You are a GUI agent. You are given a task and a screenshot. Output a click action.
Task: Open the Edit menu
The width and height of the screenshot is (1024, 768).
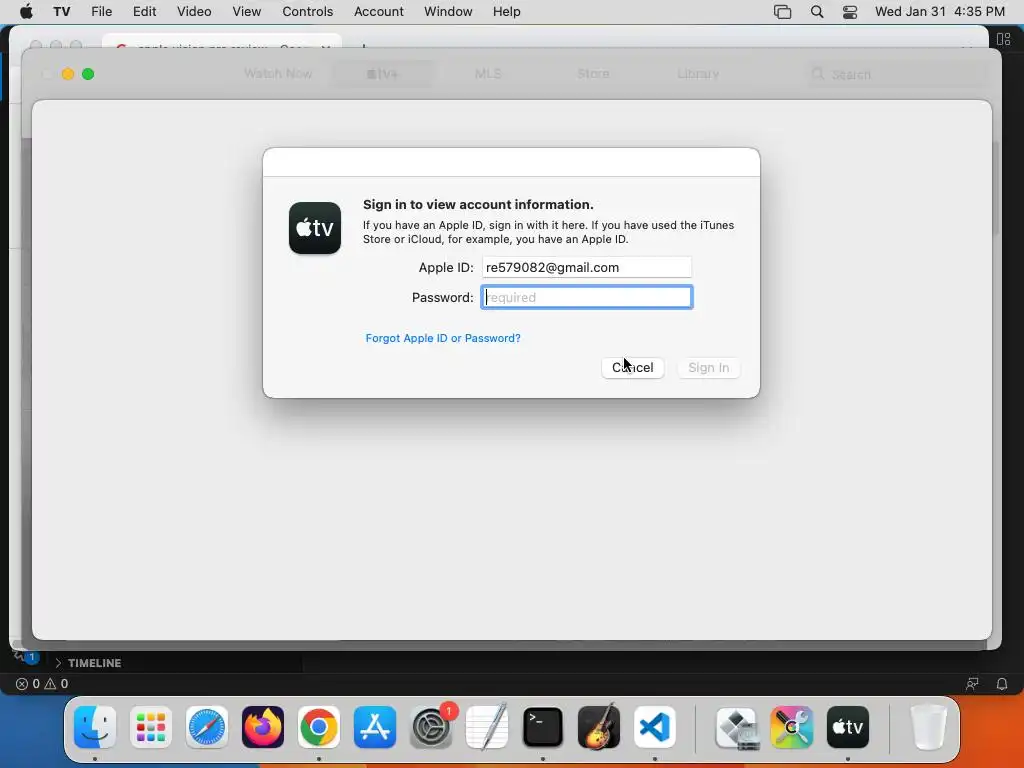pyautogui.click(x=144, y=11)
